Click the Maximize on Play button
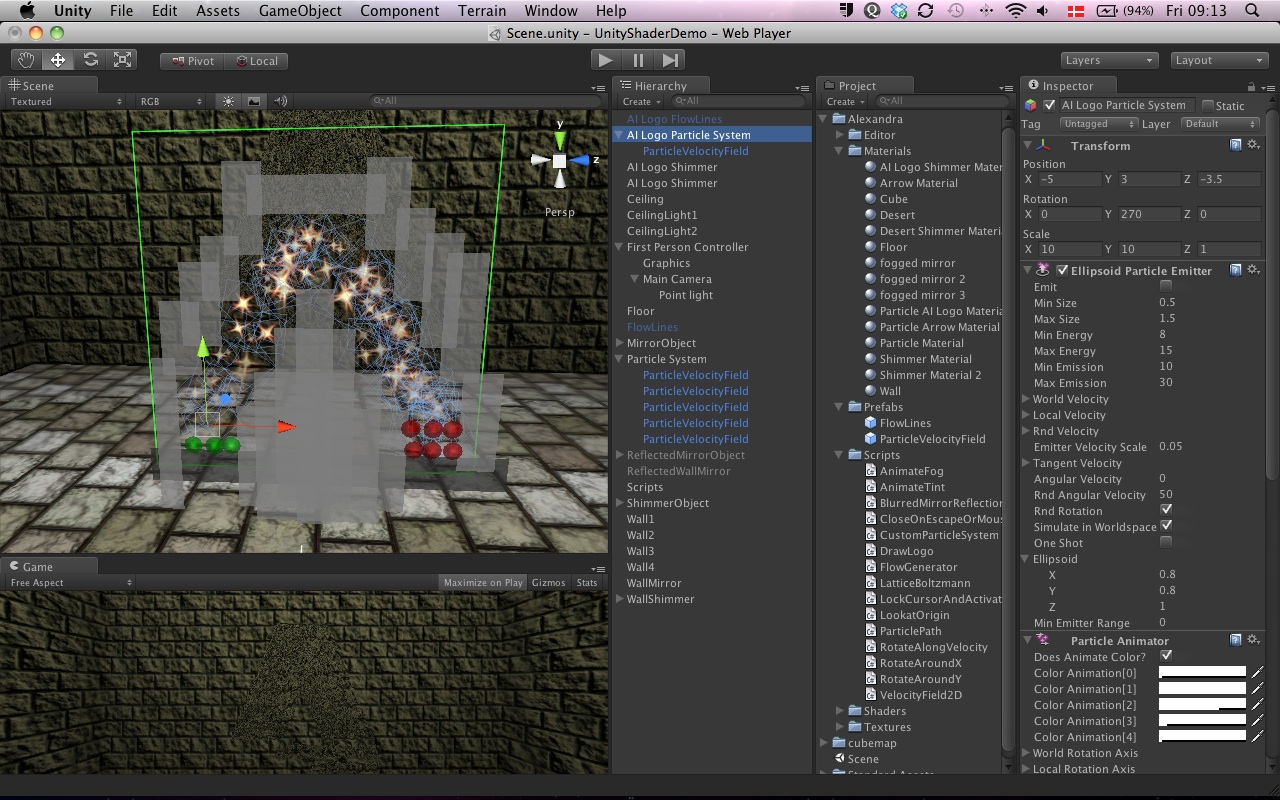1280x800 pixels. [483, 582]
